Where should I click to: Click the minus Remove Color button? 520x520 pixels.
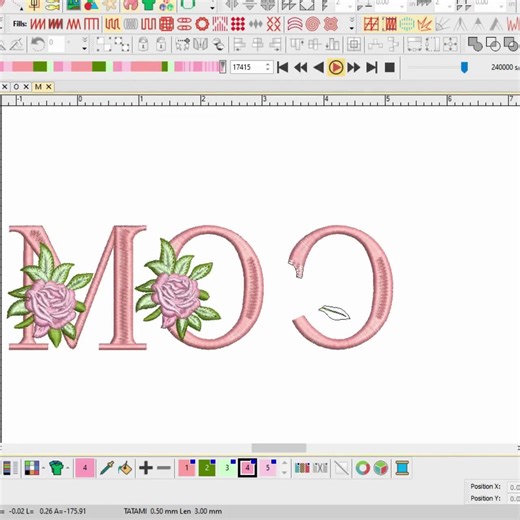[164, 468]
